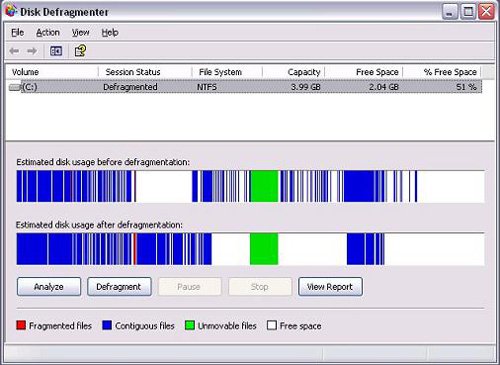Viewport: 500px width, 365px height.
Task: Click the red Fragmented files legend swatch
Action: [21, 325]
